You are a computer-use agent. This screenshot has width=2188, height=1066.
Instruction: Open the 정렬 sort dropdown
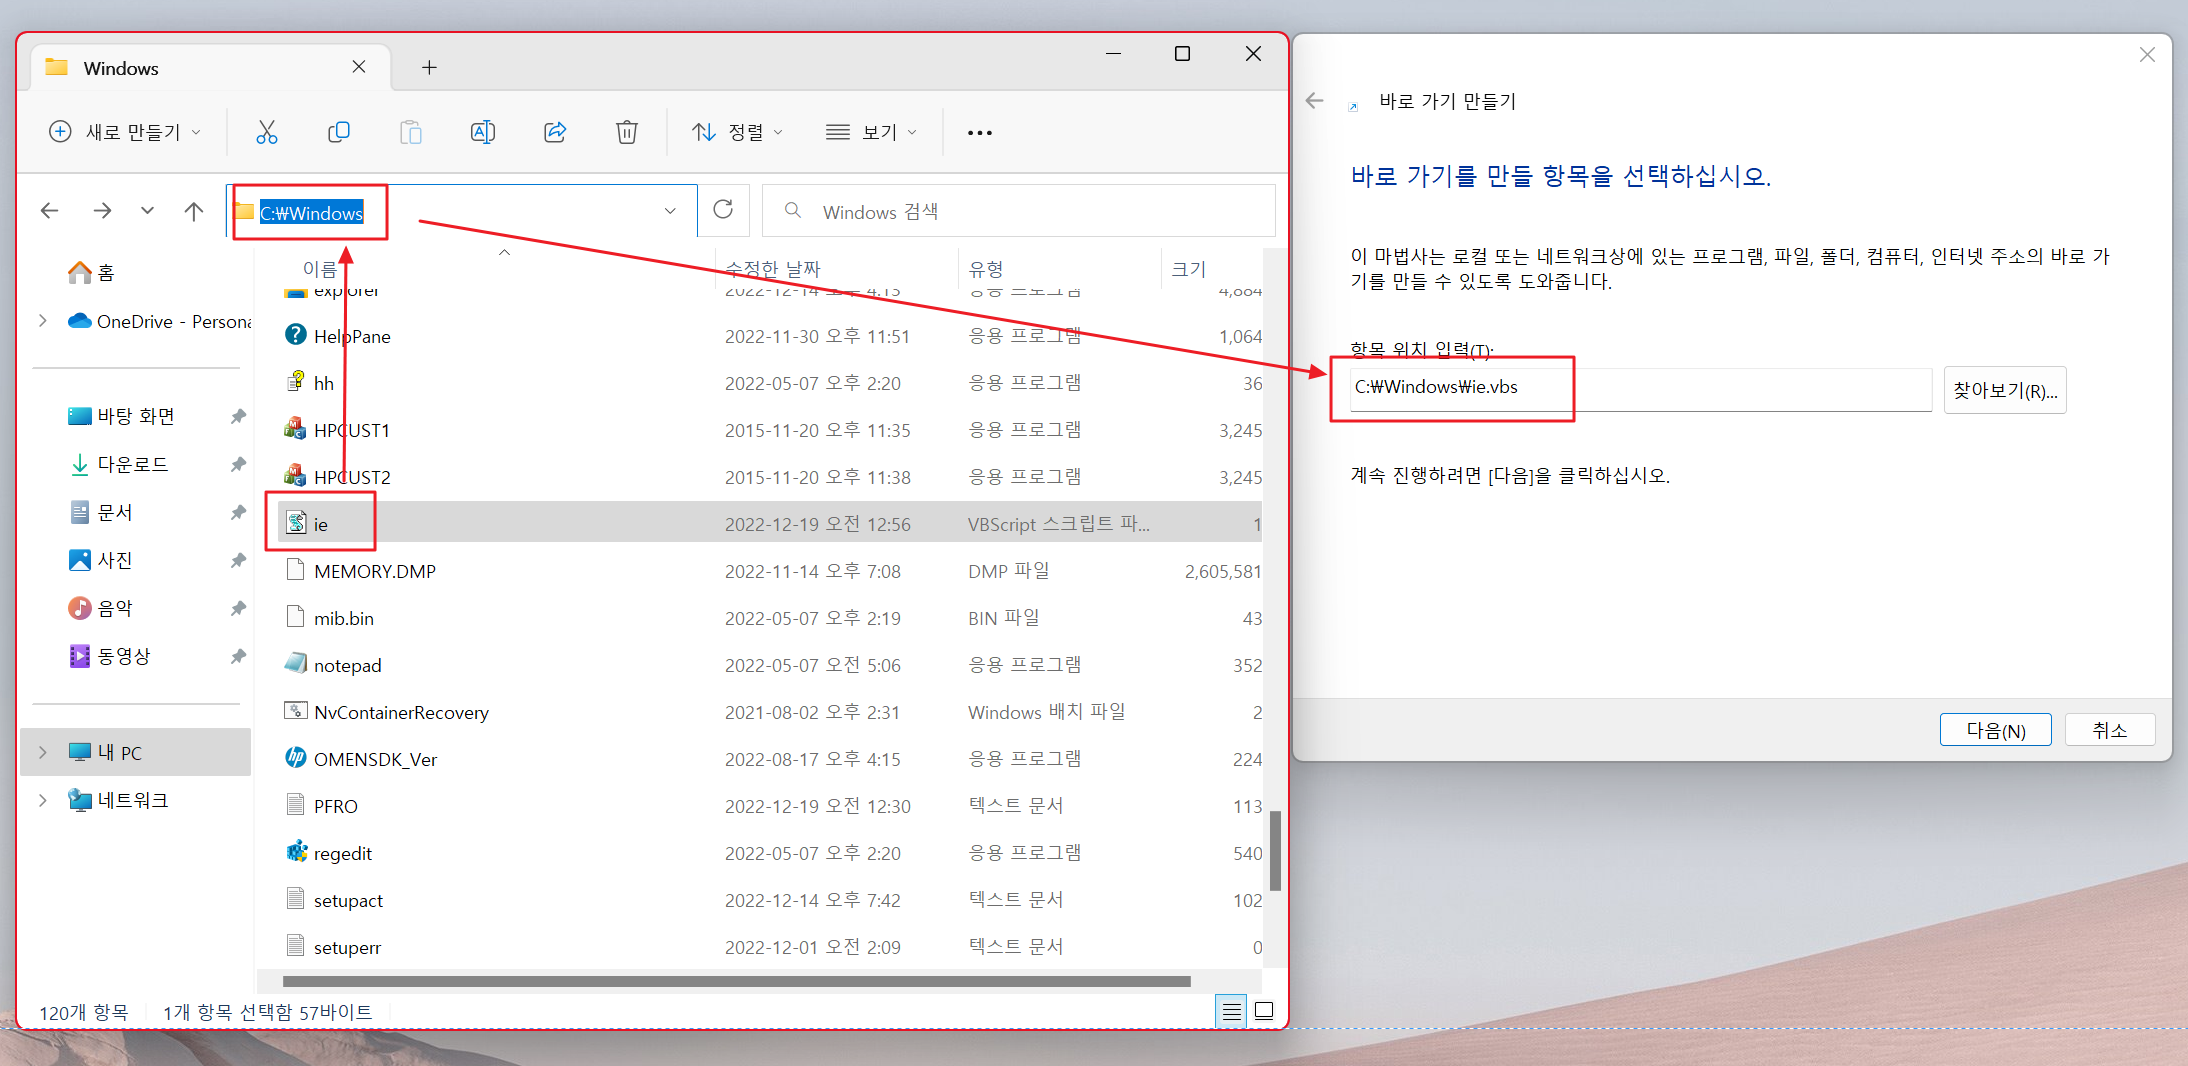pos(738,132)
